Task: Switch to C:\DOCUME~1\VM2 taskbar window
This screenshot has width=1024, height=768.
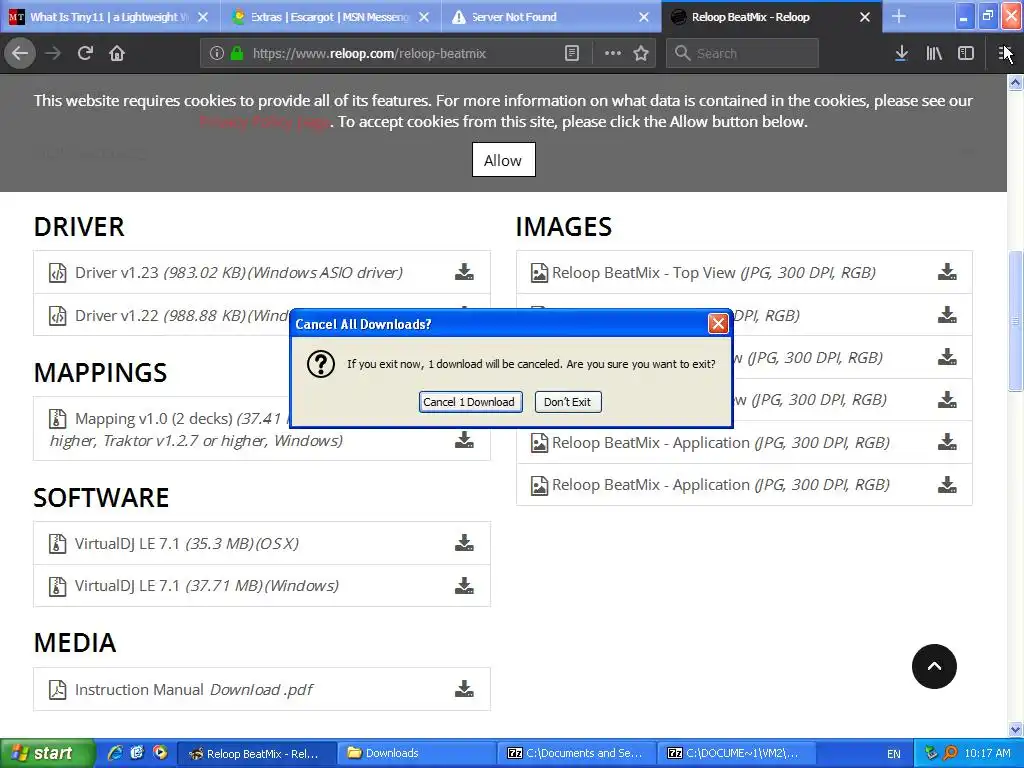Action: click(735, 753)
